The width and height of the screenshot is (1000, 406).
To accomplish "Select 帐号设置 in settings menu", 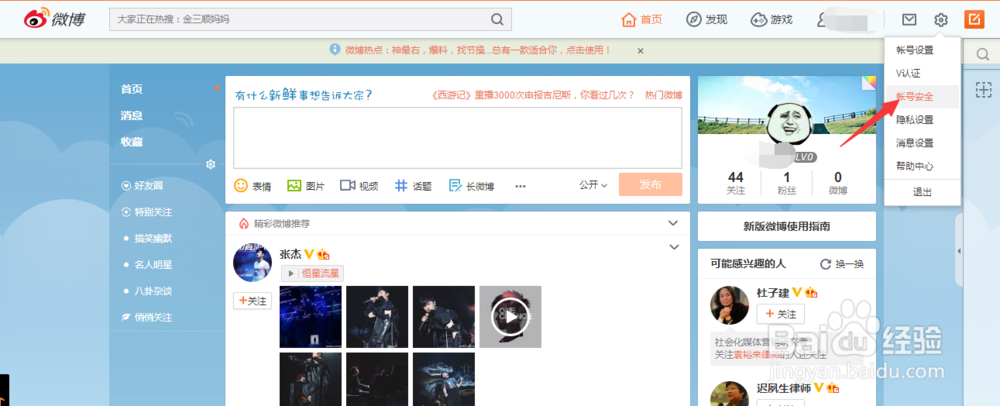I will 915,50.
